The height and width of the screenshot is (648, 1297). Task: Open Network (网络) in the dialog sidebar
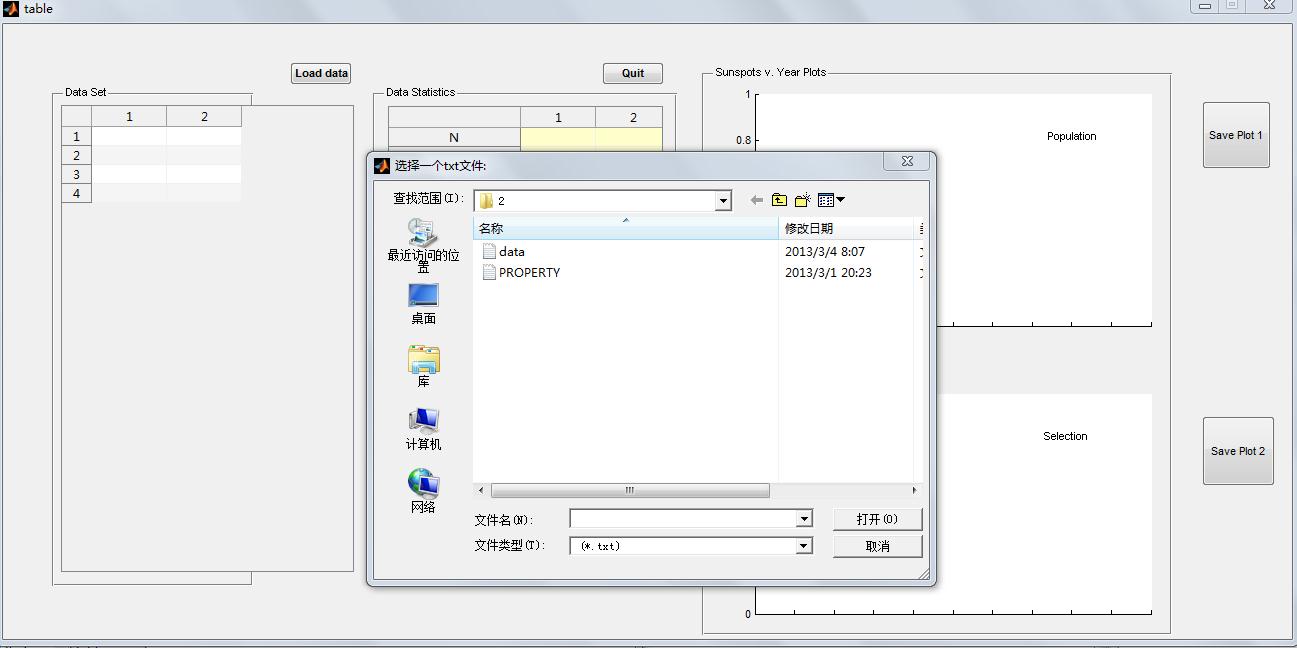click(x=423, y=492)
